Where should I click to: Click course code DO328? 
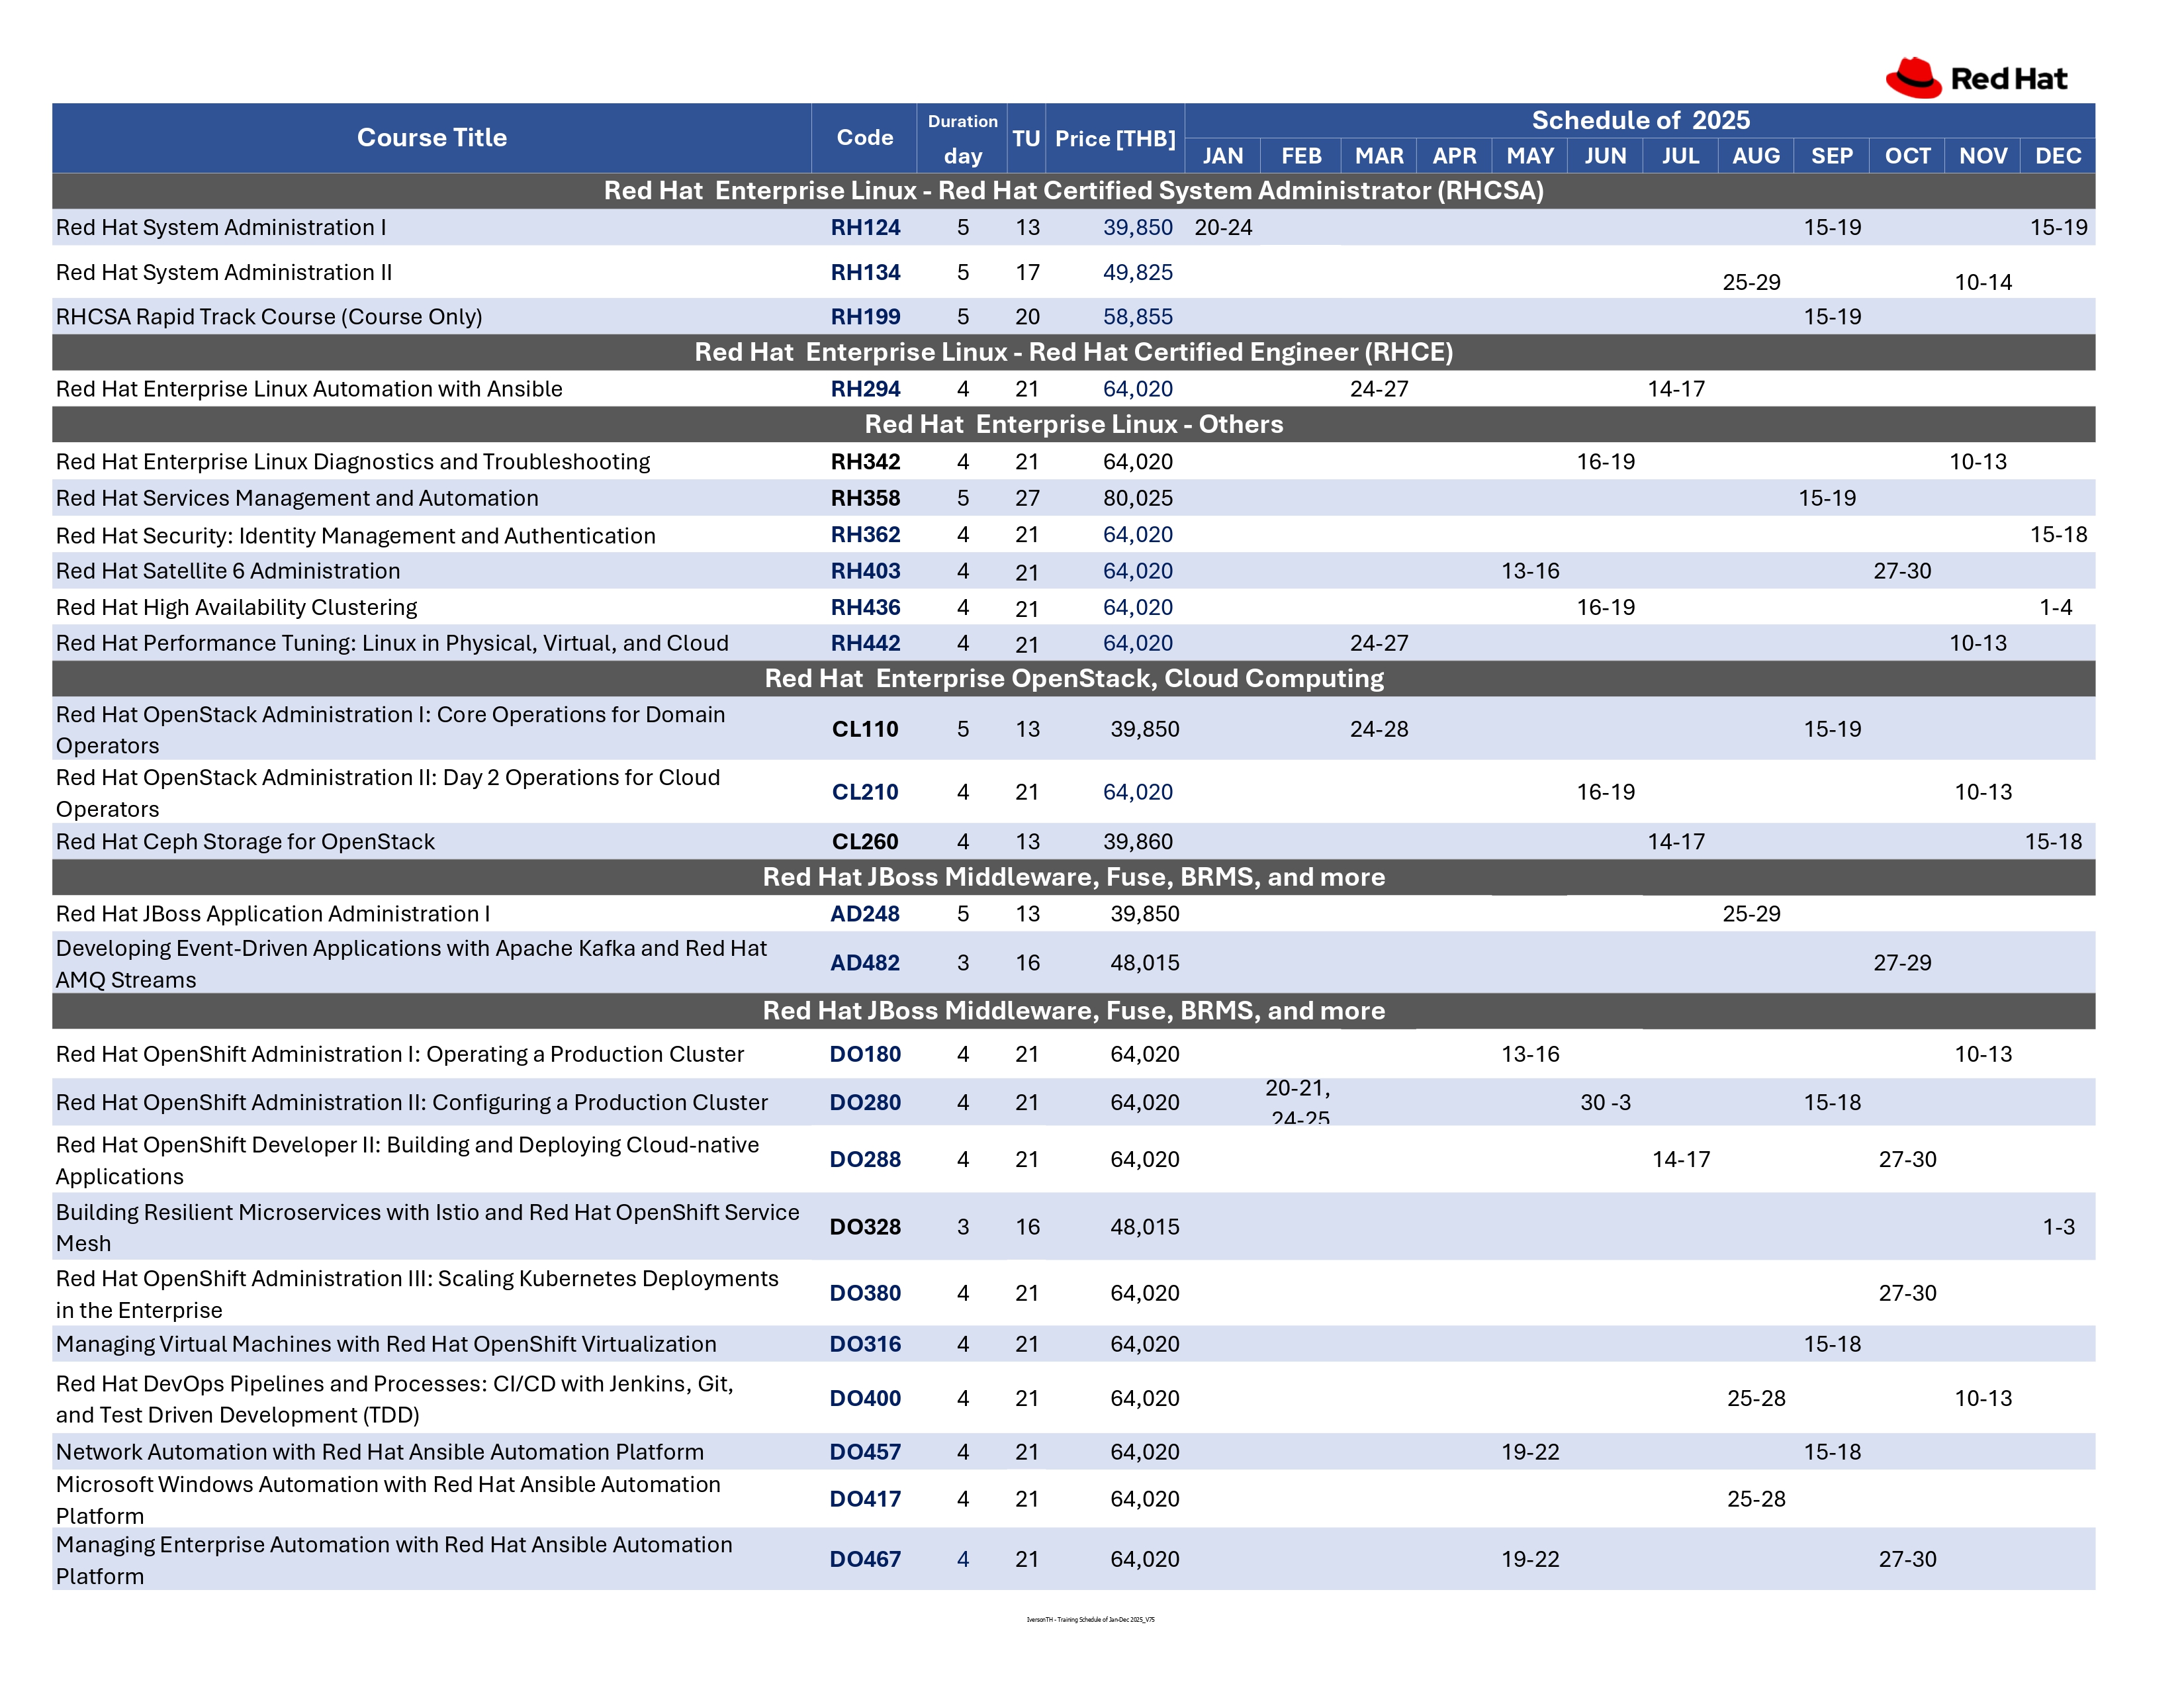865,1227
